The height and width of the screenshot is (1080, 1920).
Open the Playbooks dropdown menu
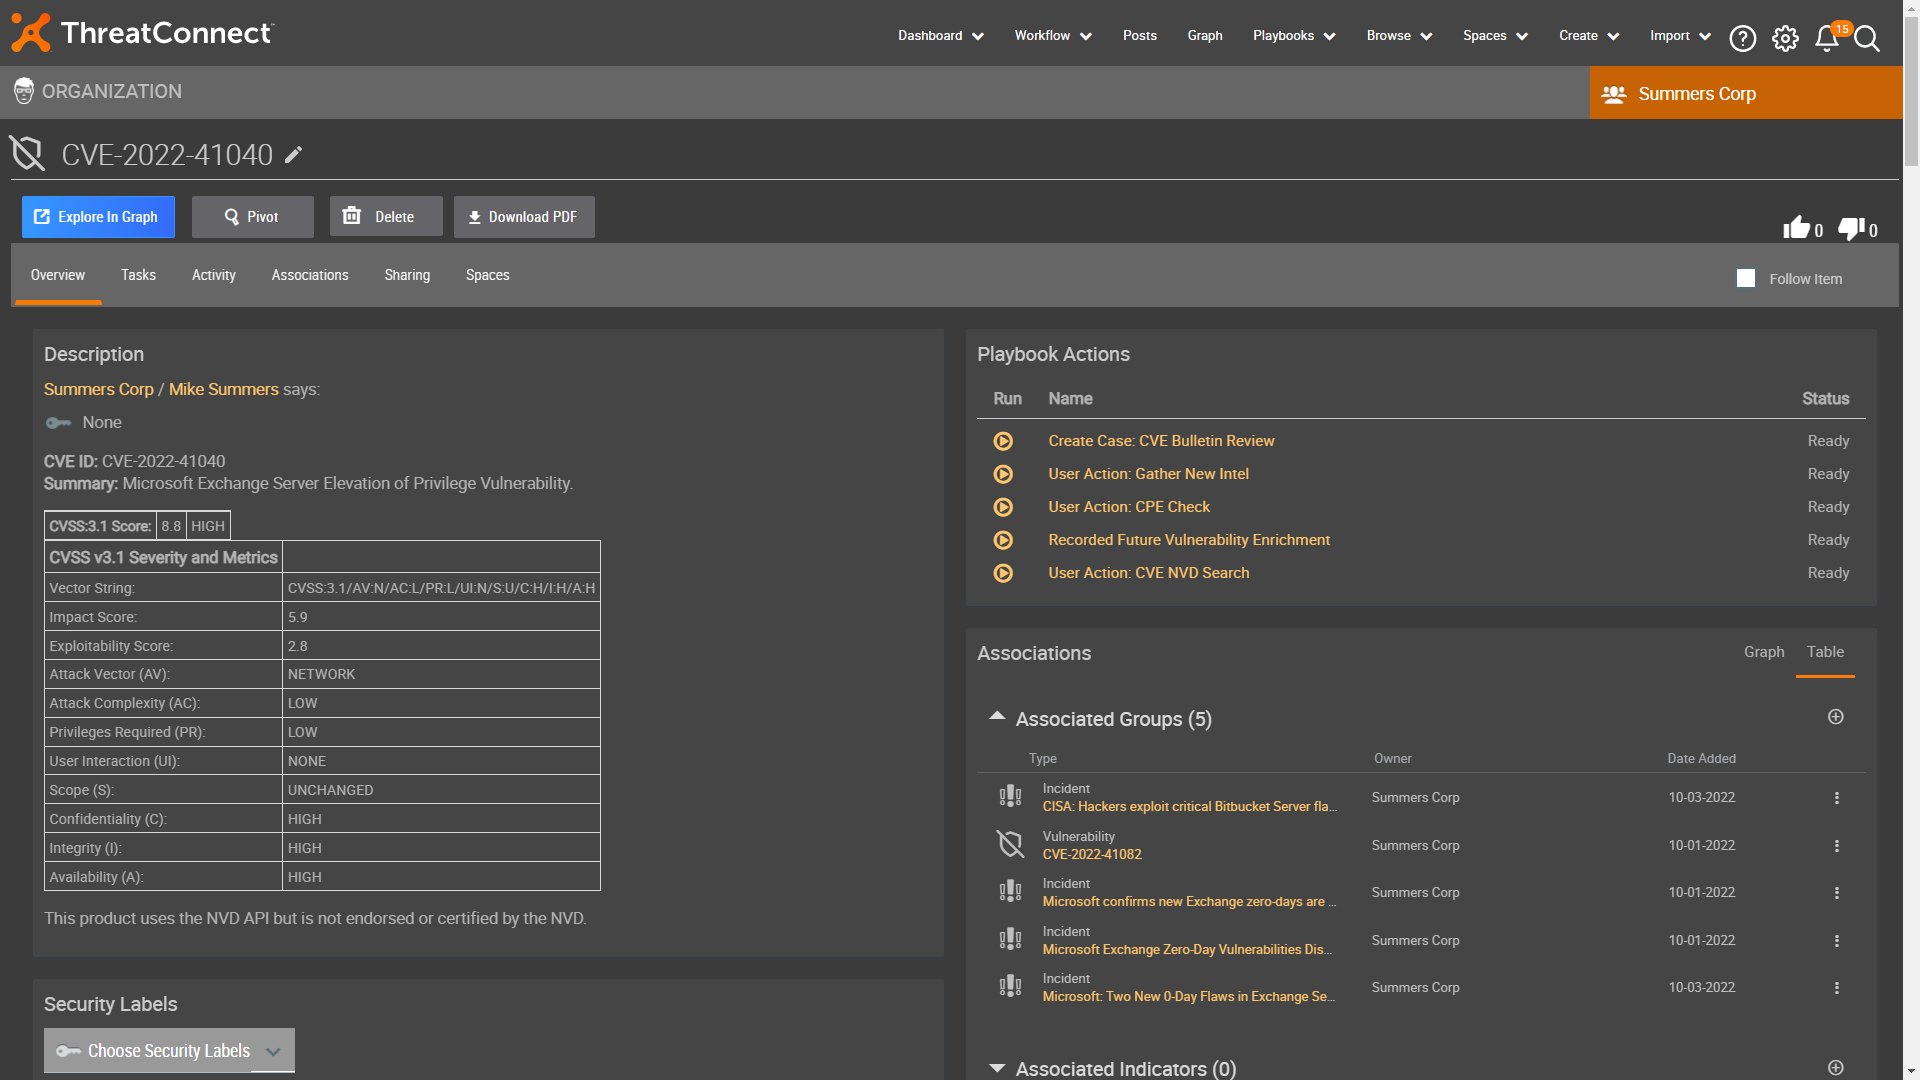pos(1294,36)
